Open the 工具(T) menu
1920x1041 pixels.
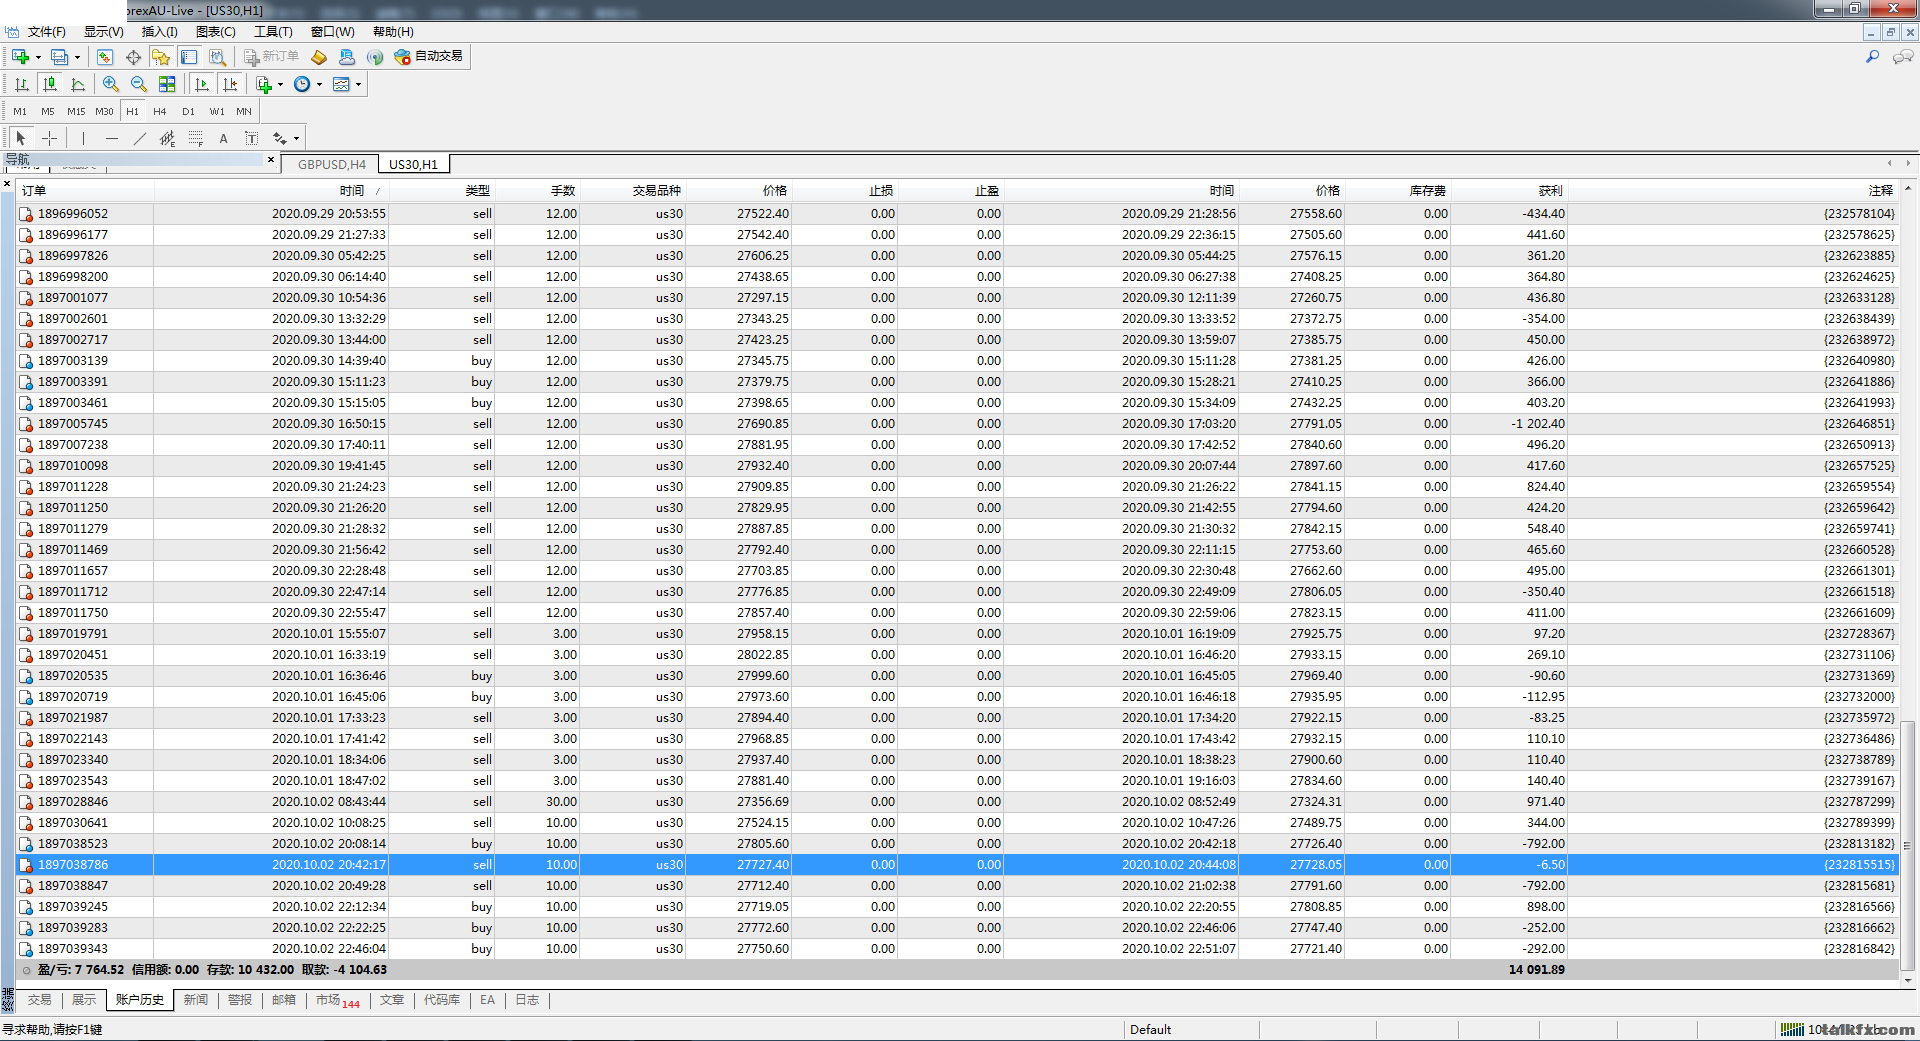pos(273,32)
